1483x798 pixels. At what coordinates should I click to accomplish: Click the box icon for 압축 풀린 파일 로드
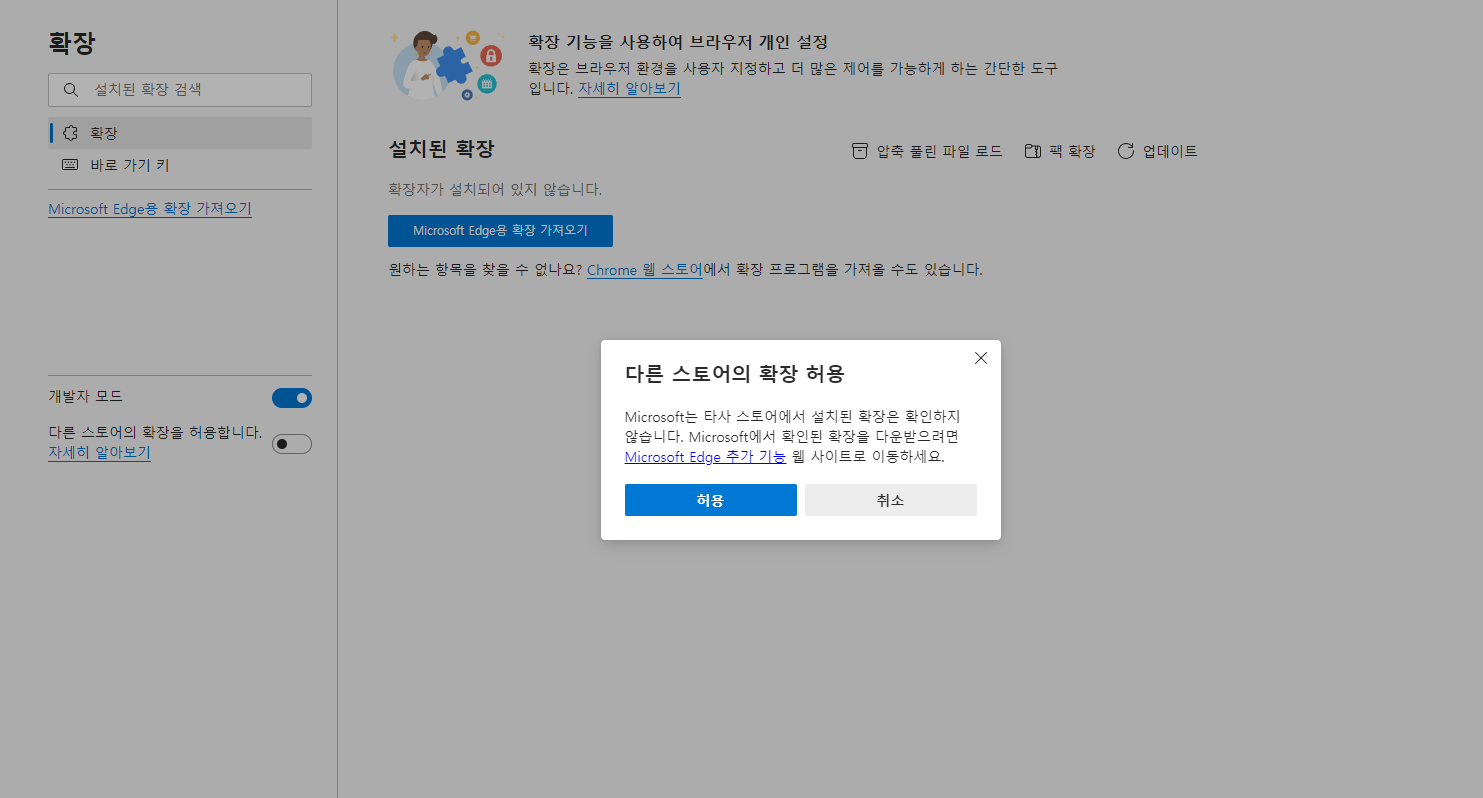860,151
